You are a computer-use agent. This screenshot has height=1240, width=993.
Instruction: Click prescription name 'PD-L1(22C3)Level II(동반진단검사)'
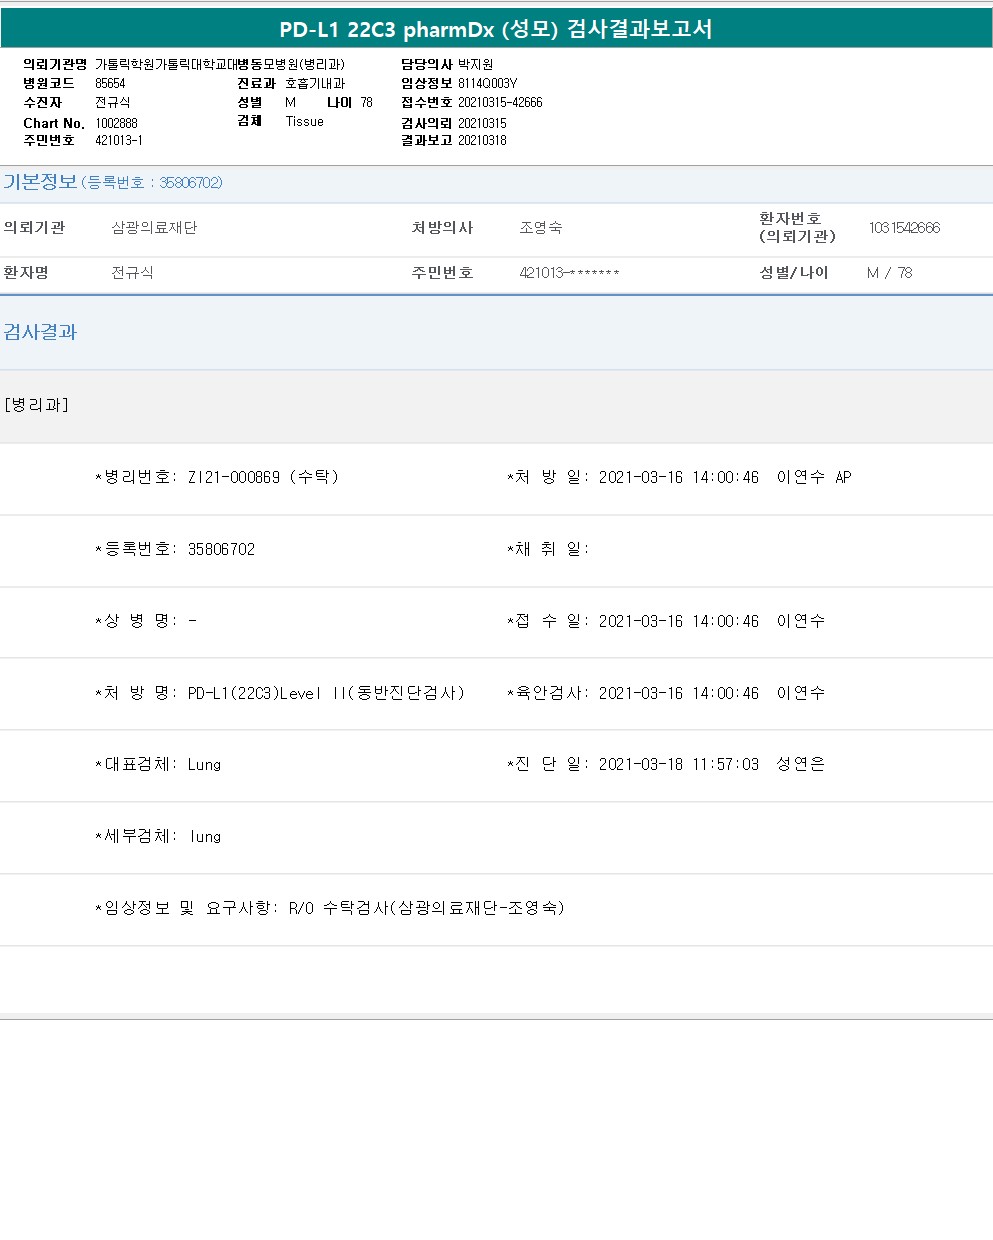click(x=326, y=693)
